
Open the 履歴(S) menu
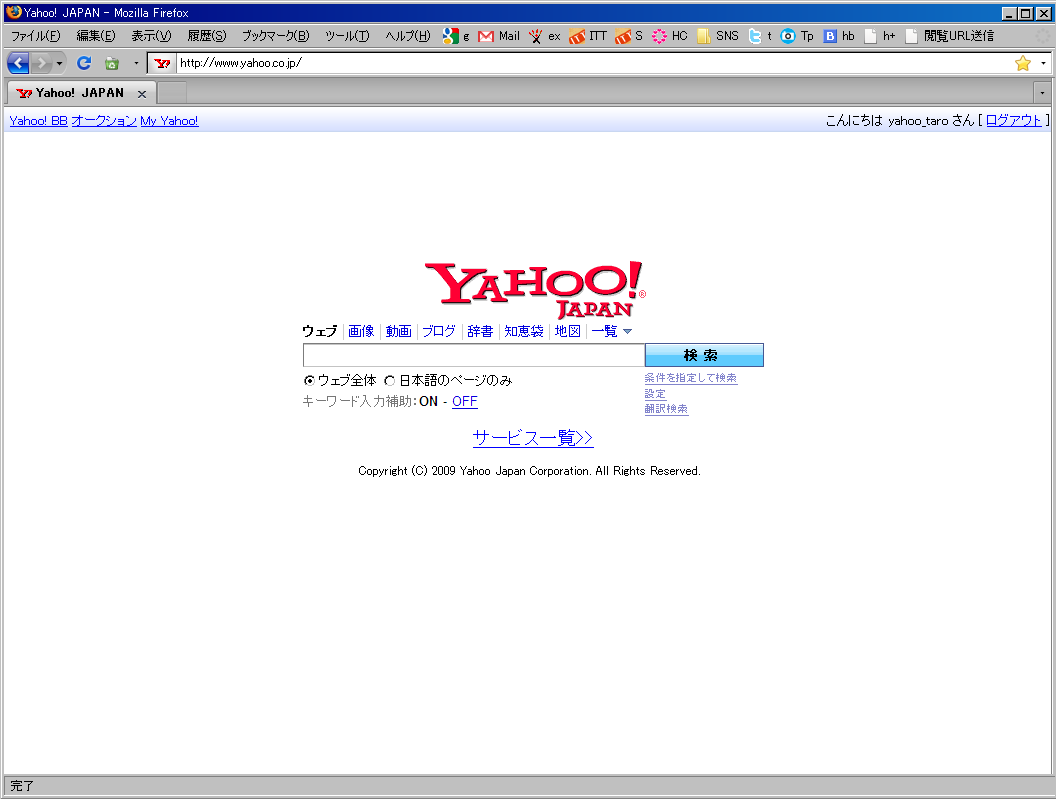point(207,36)
